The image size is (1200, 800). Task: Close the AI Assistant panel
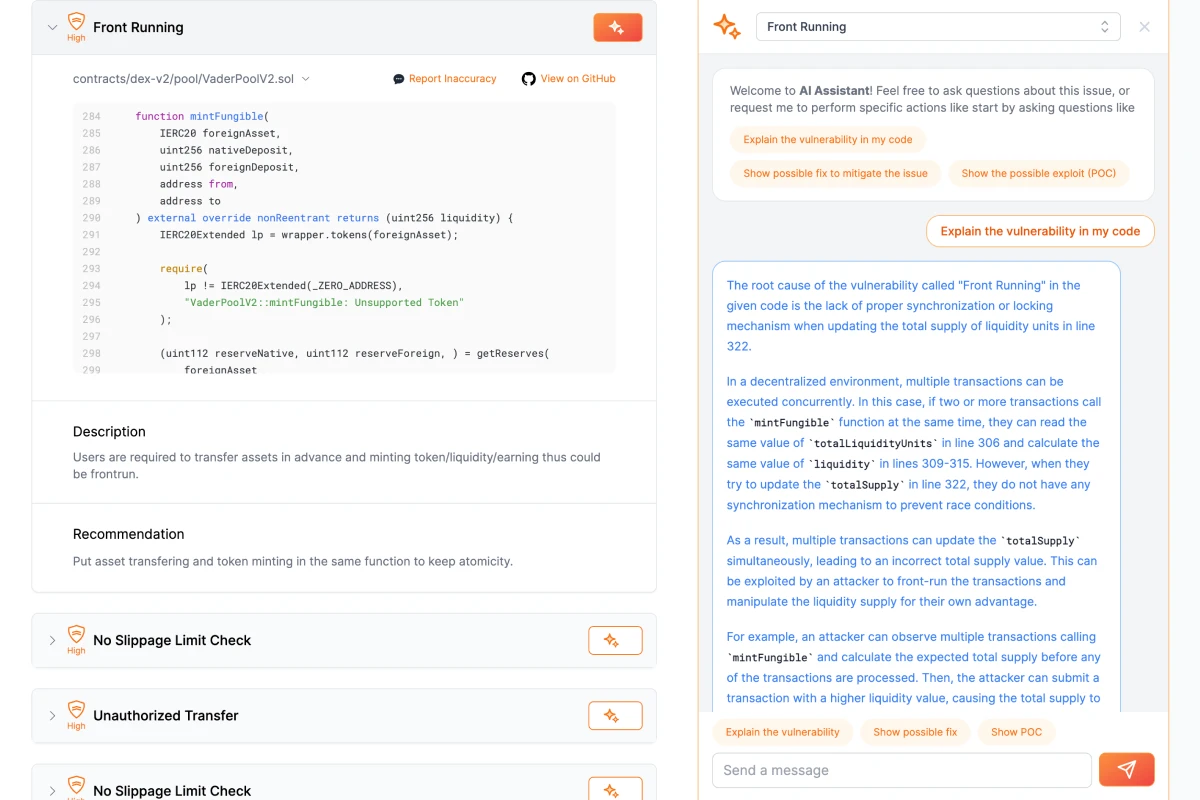(x=1144, y=27)
